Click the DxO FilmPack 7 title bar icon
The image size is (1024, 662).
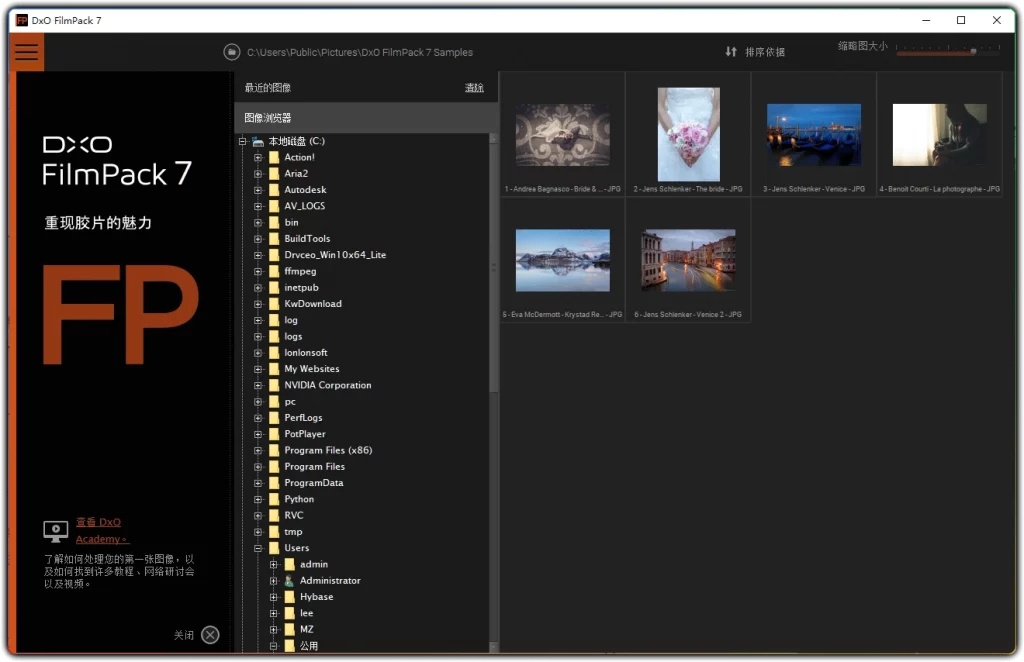click(x=22, y=20)
